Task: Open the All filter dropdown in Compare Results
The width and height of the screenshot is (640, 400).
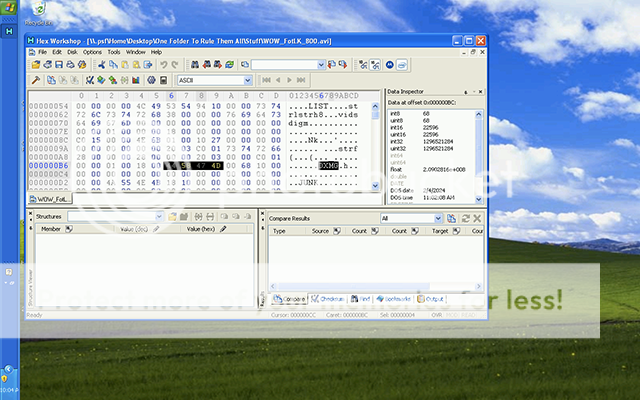Action: coord(438,218)
